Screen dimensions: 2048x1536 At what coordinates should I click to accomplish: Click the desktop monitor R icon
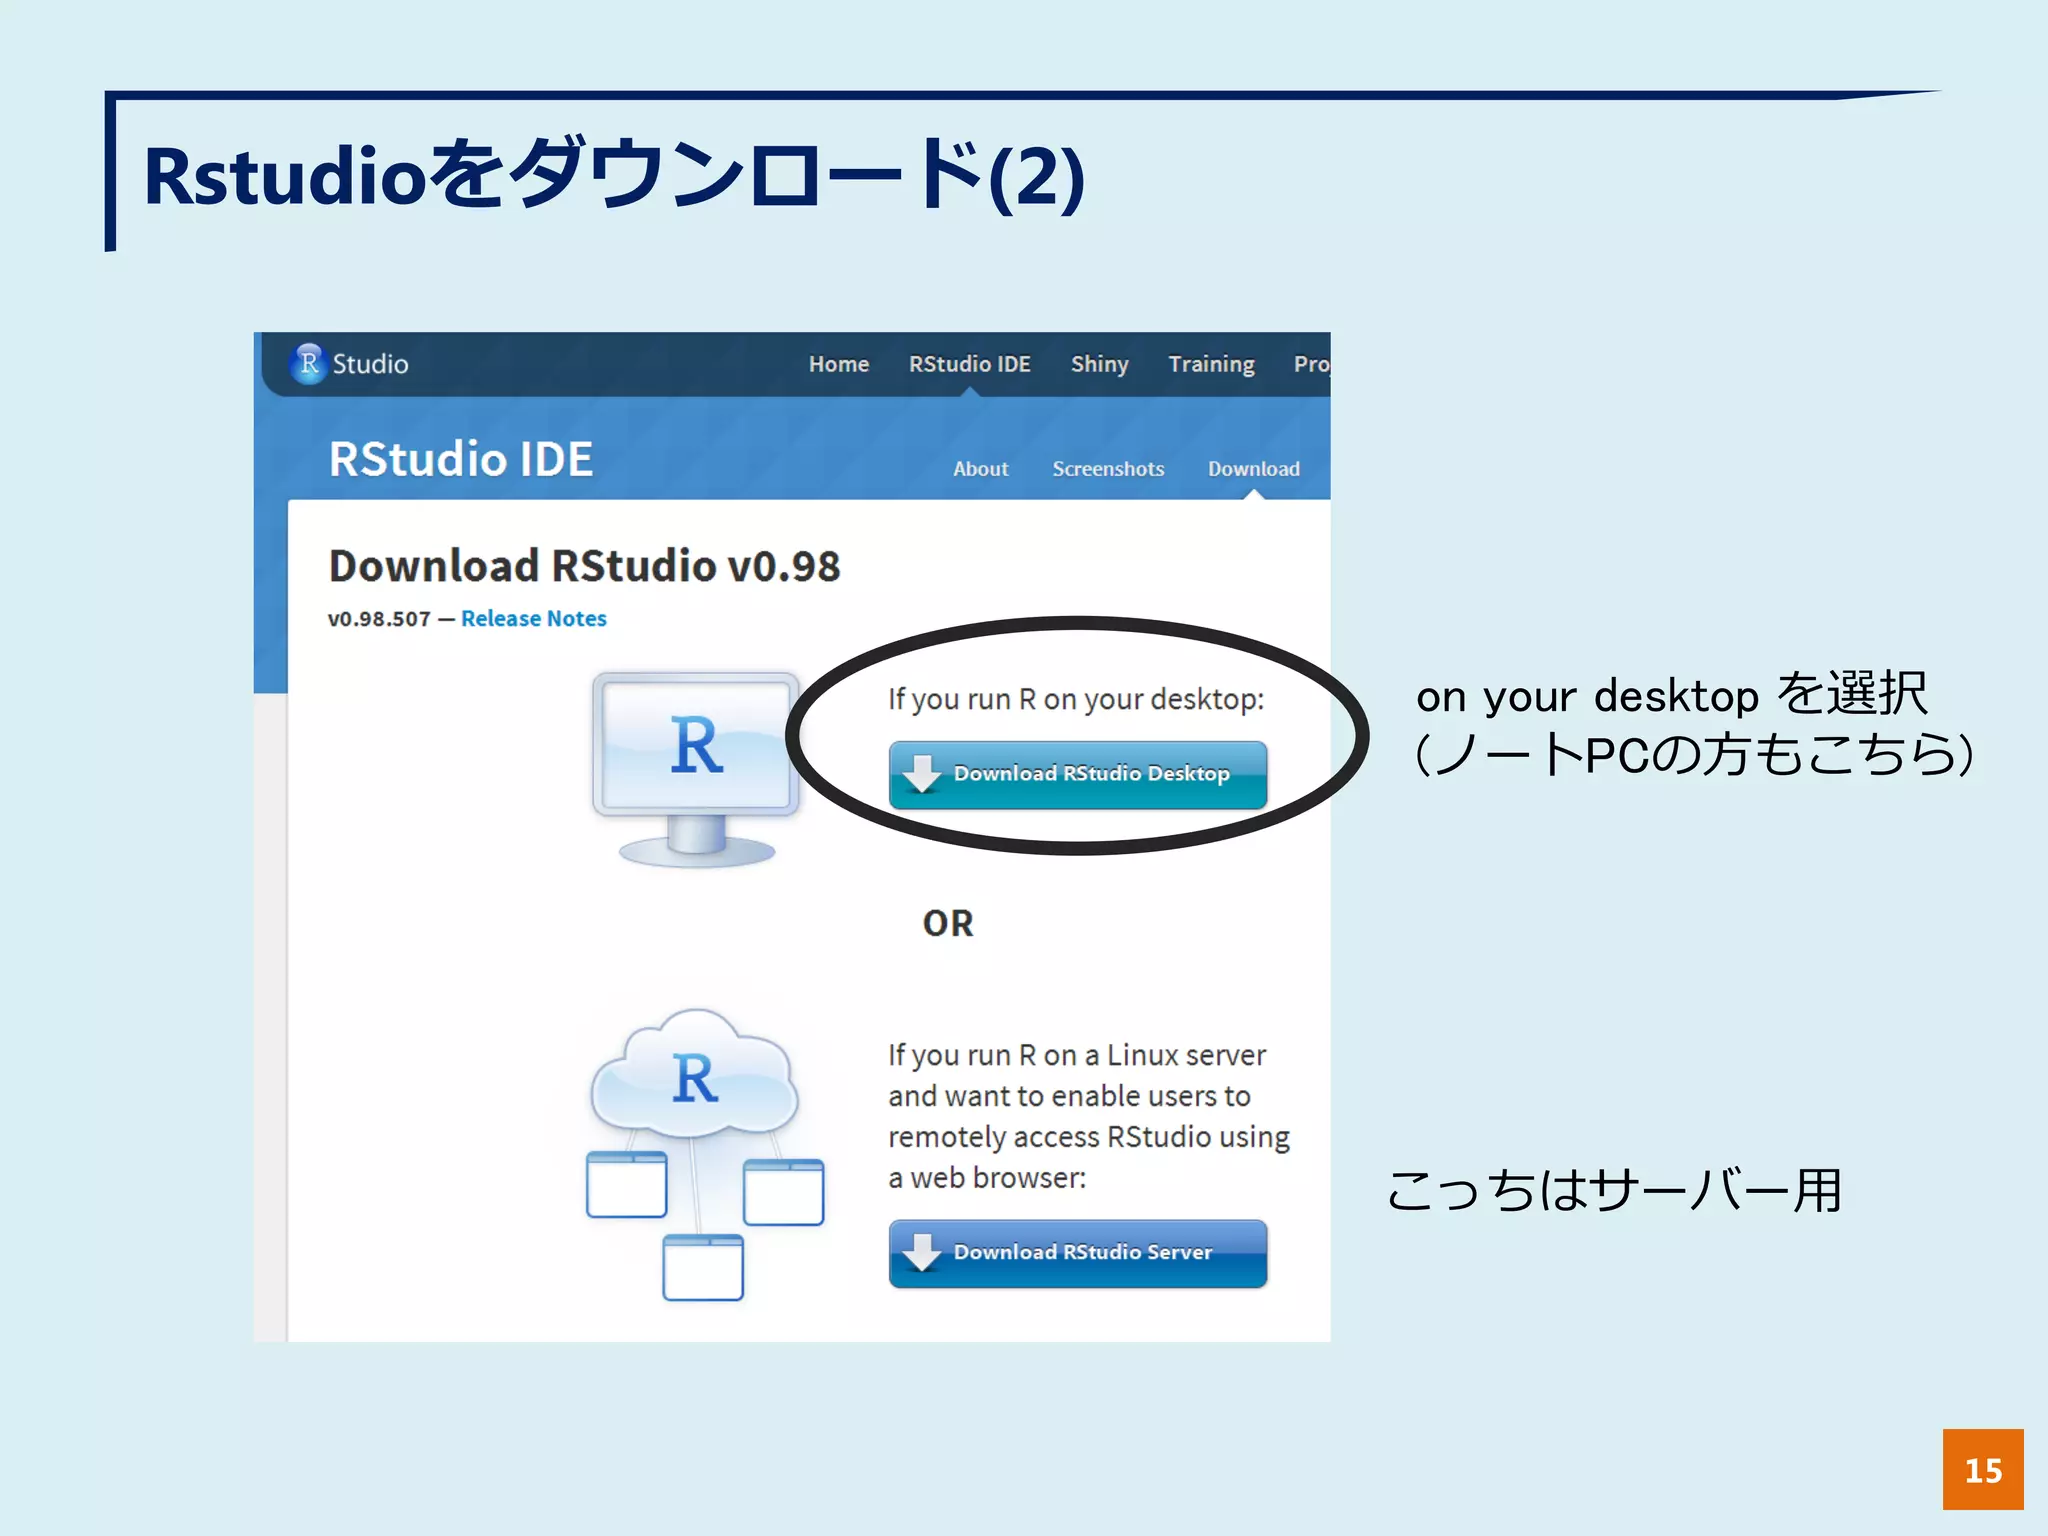tap(696, 768)
